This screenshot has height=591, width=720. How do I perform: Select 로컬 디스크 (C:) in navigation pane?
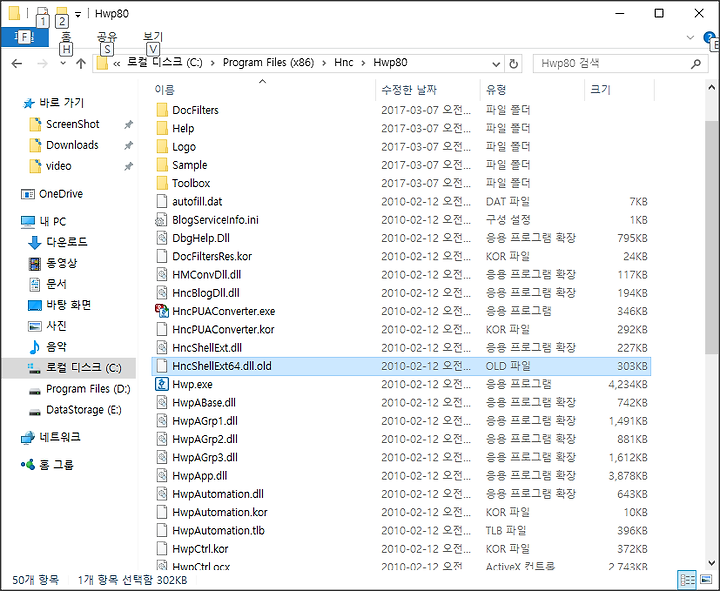(x=84, y=368)
